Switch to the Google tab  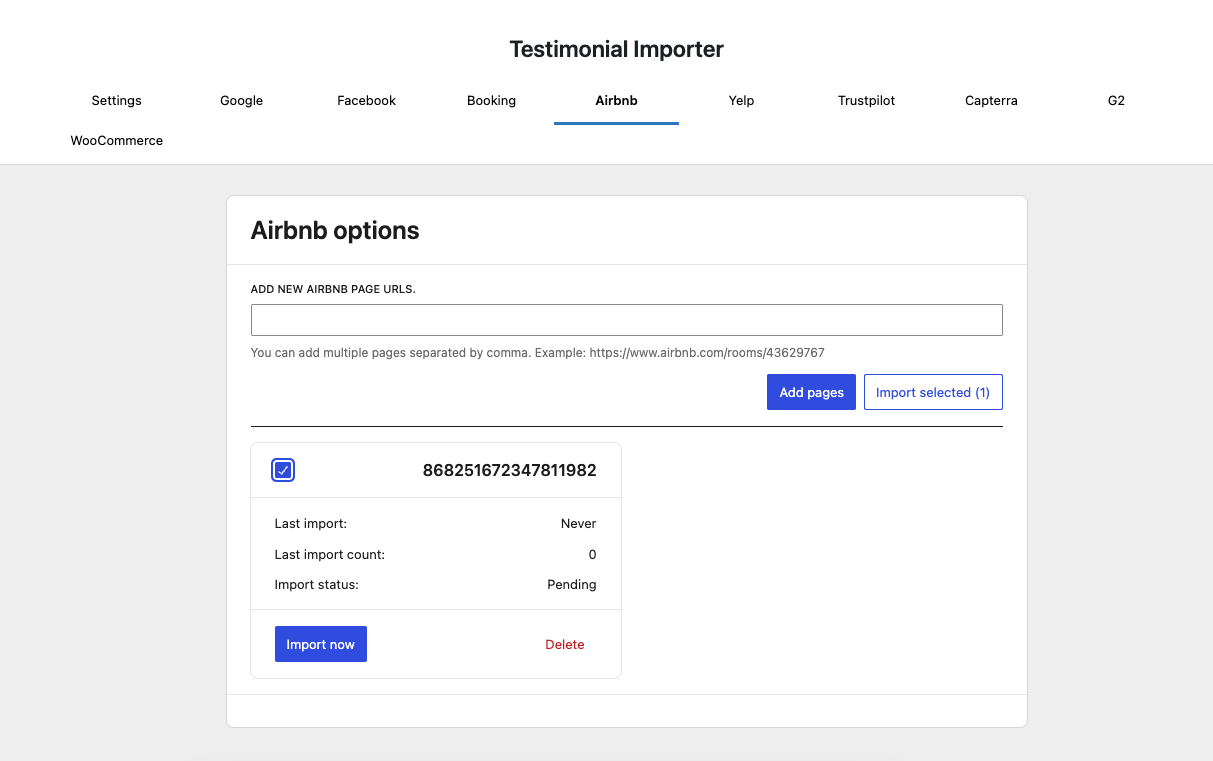click(241, 101)
